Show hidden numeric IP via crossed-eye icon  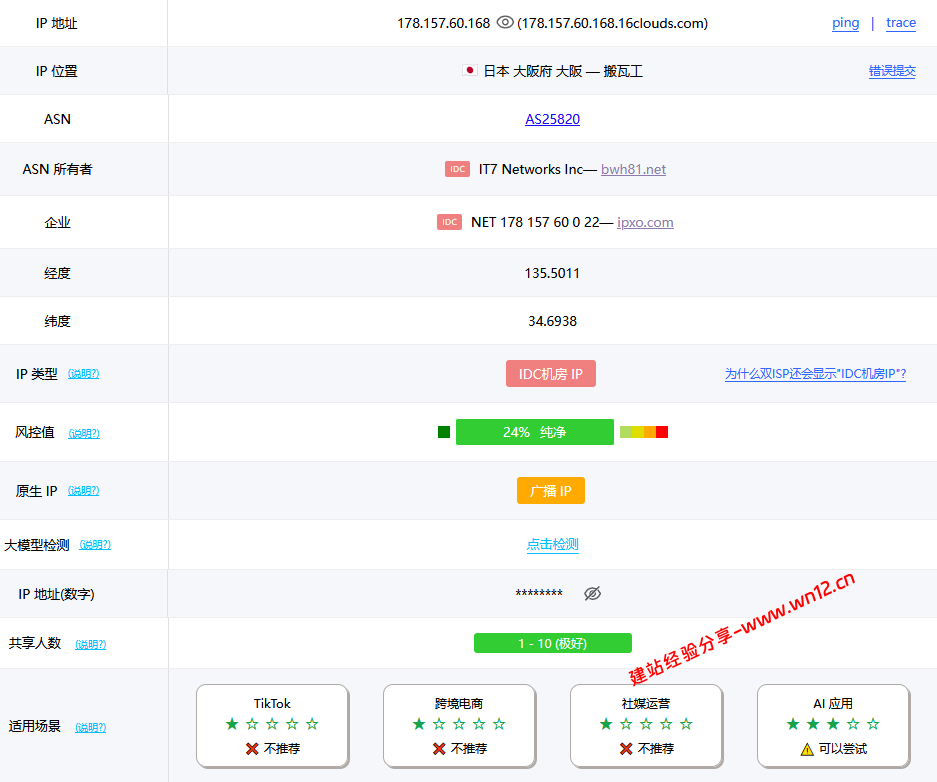592,593
